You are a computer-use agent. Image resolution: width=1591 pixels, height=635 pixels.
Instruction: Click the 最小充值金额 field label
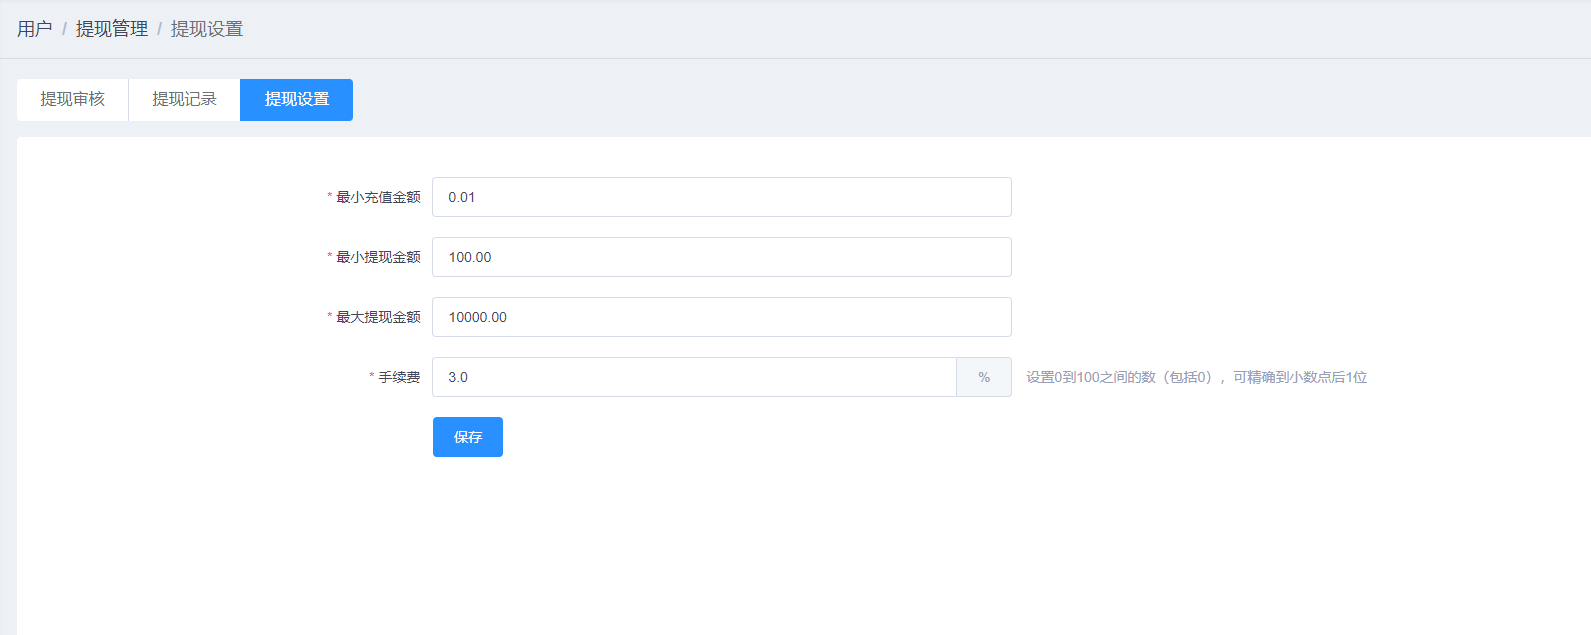pos(378,197)
